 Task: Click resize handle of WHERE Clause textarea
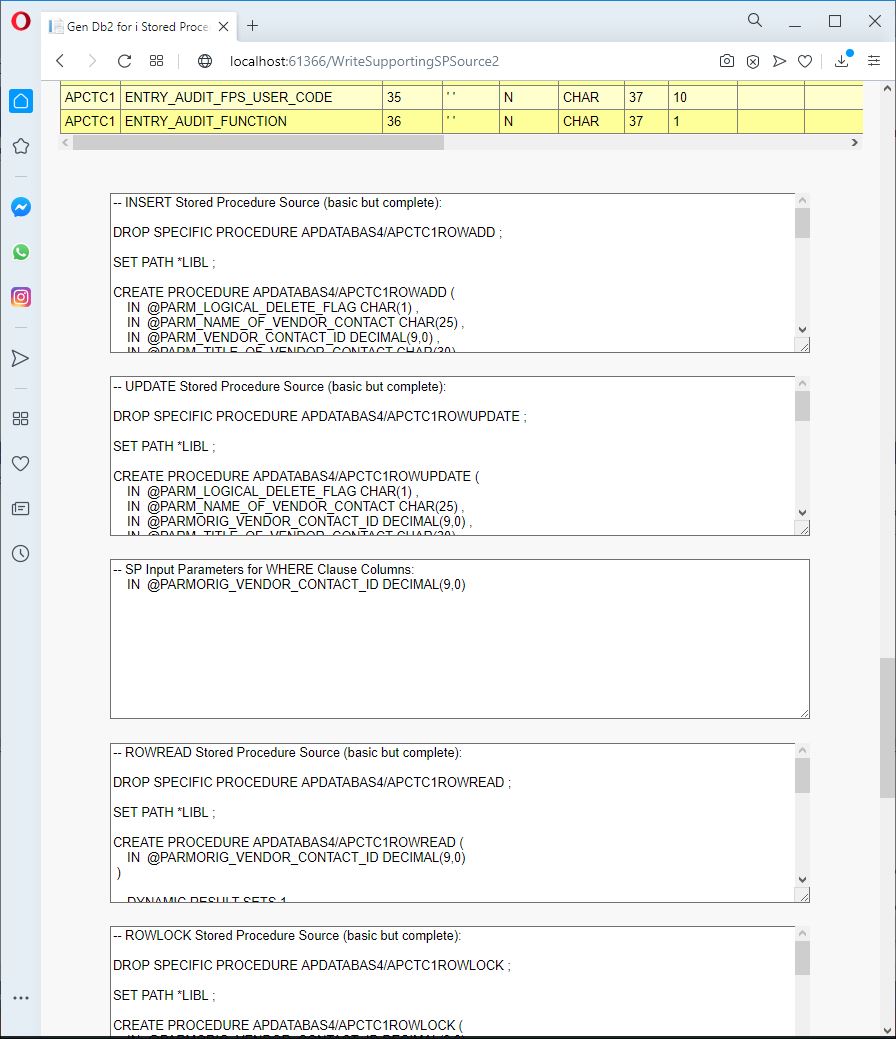pyautogui.click(x=804, y=713)
